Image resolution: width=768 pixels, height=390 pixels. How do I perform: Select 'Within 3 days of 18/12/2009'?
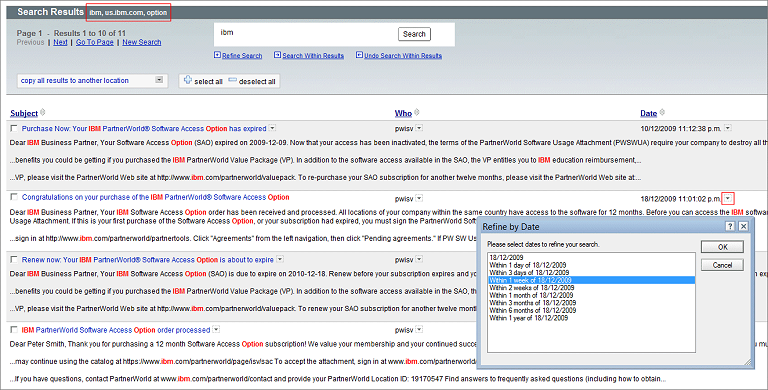(x=591, y=272)
